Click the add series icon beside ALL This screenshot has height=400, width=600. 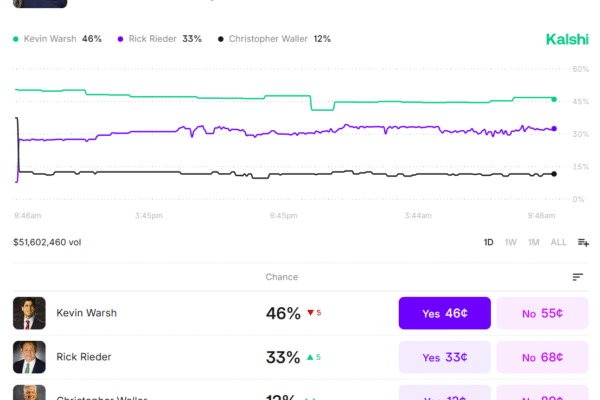coord(583,242)
